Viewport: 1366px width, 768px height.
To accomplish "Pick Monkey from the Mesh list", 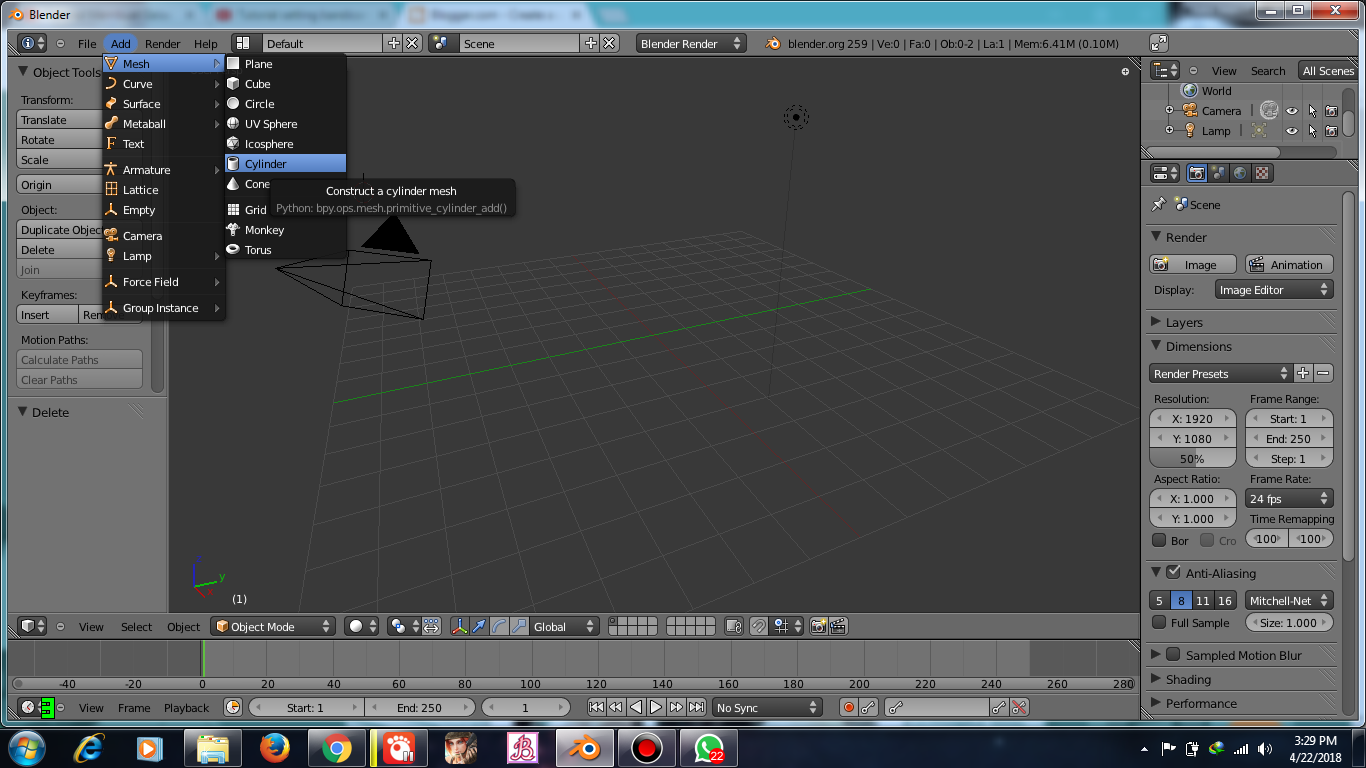I will click(285, 230).
